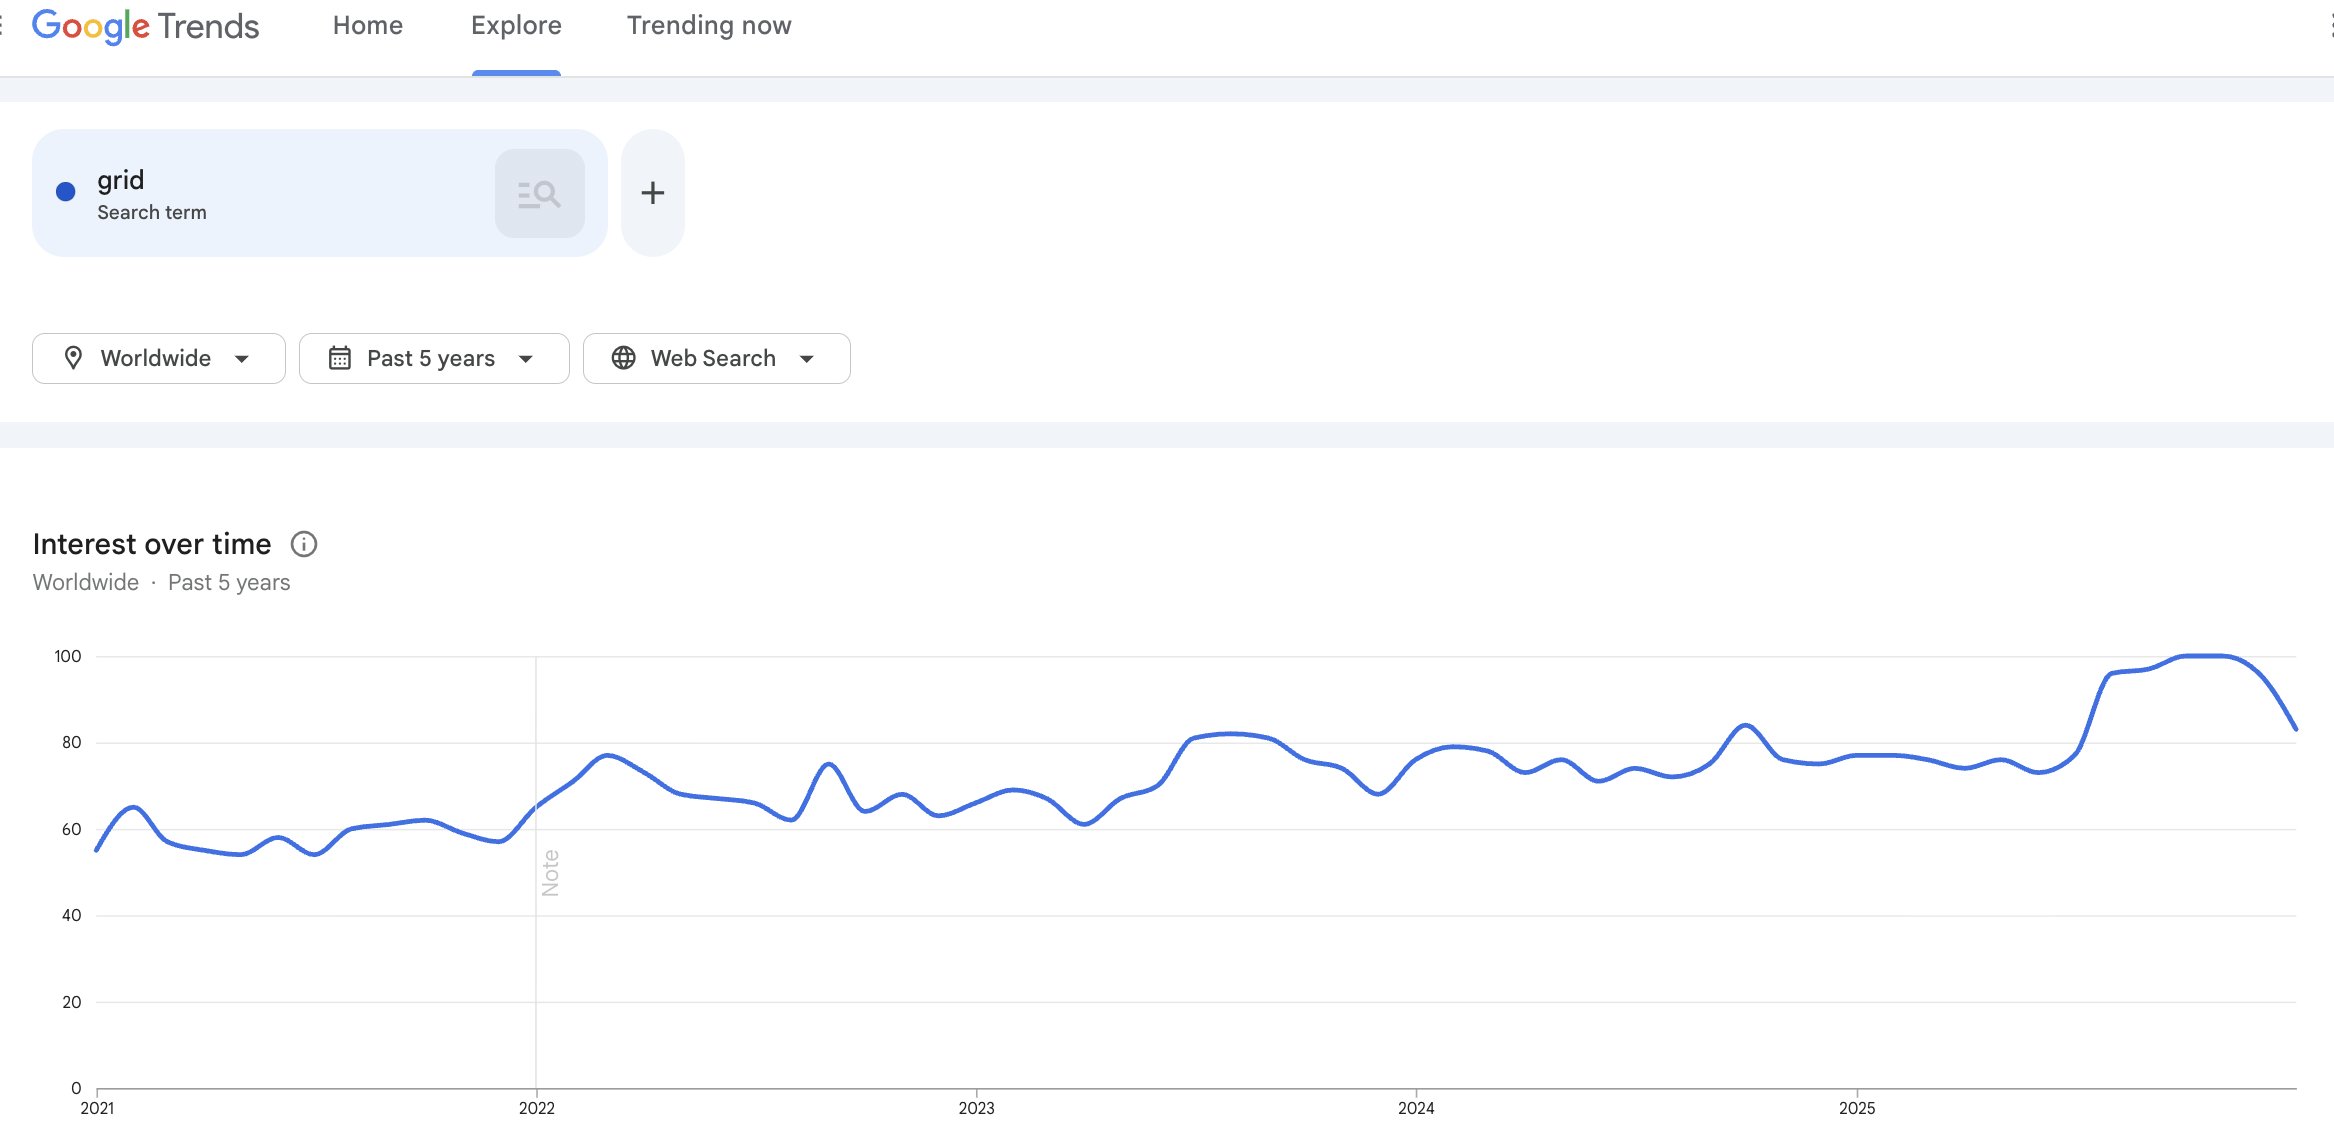Expand the Web Search type dropdown arrow
Viewport: 2334px width, 1130px height.
(x=807, y=359)
